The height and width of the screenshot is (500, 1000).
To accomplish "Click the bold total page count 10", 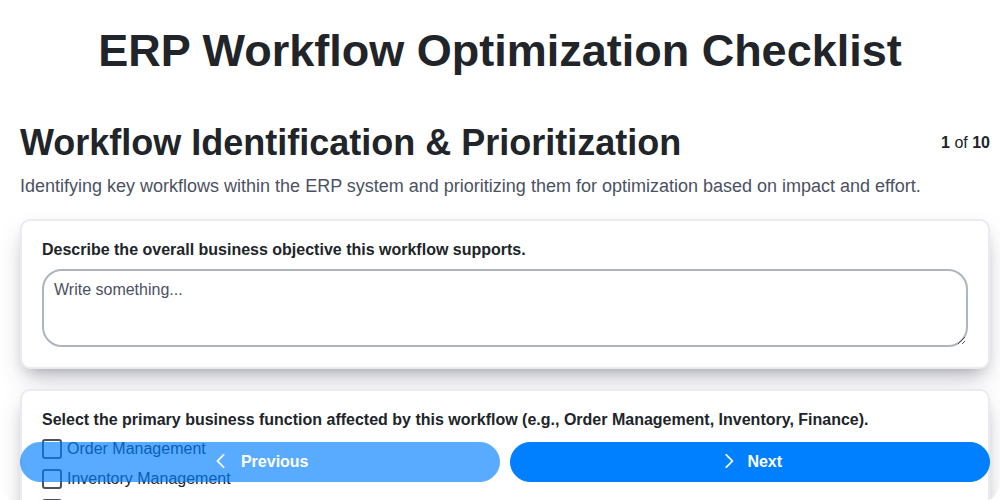I will coord(981,142).
